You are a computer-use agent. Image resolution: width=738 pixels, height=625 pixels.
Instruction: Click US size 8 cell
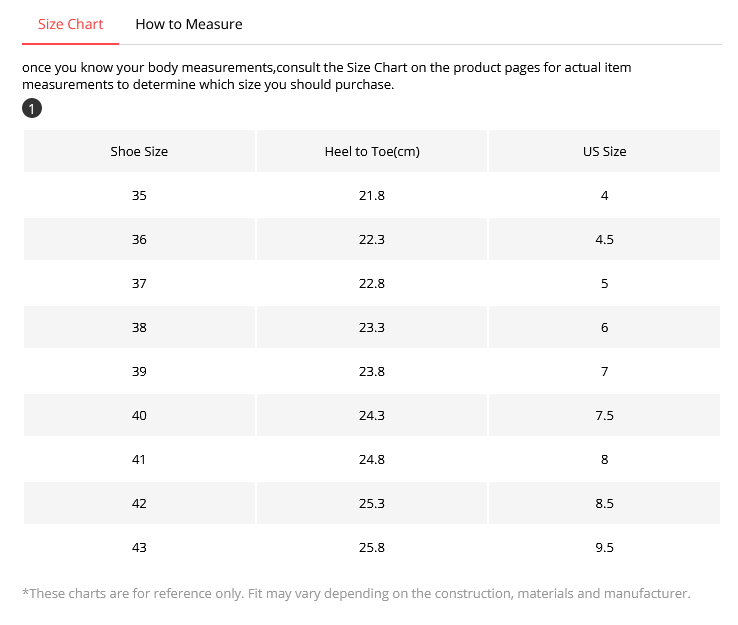coord(604,460)
